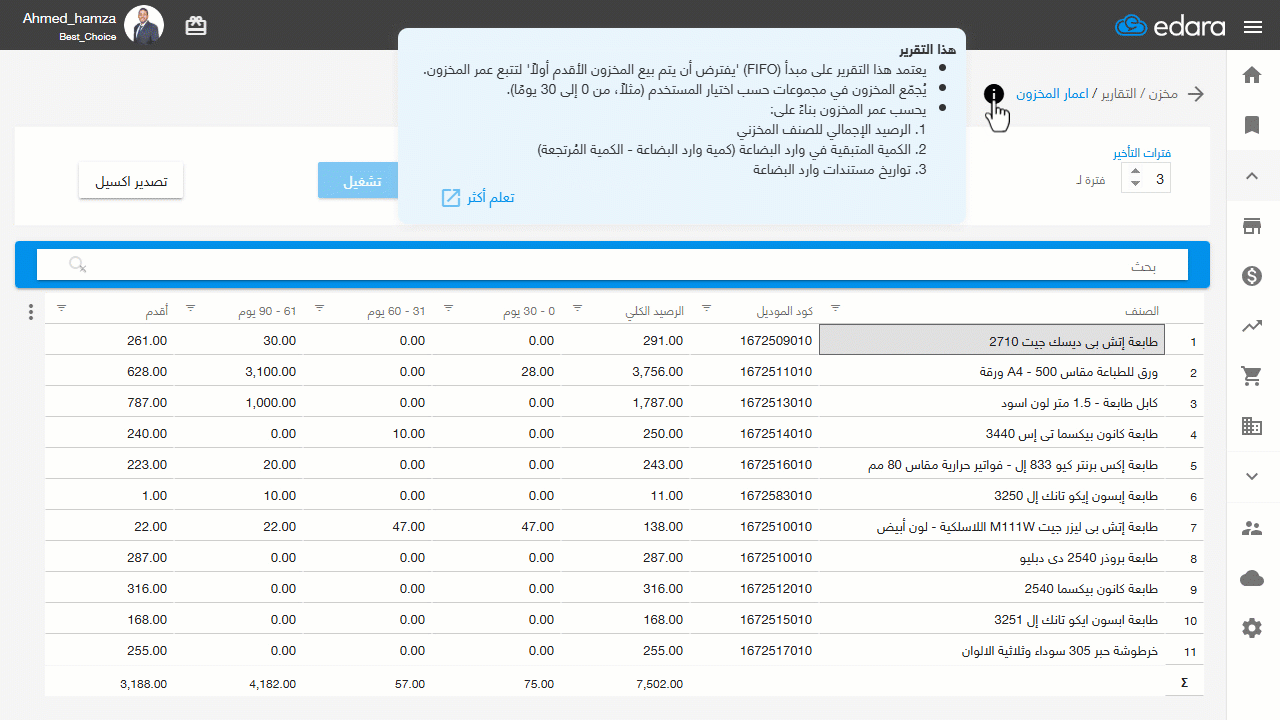Select row طابعة إتش بى ديسك جيت 2710
Screen dimensions: 1280x720
(x=992, y=340)
